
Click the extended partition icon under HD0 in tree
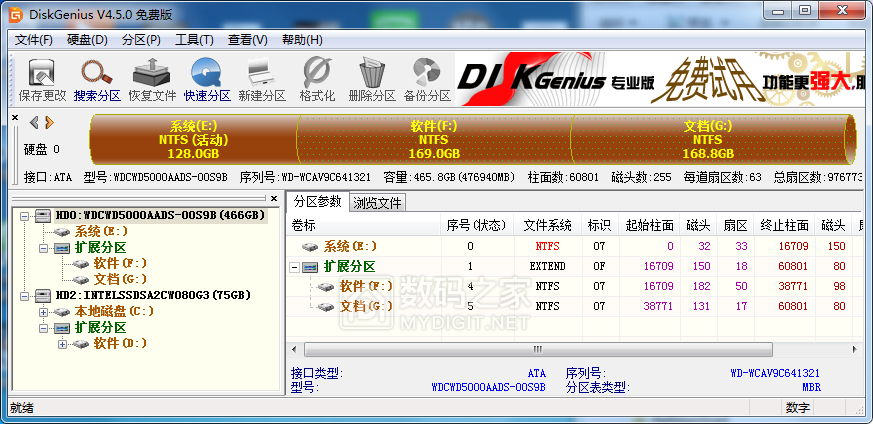[x=62, y=248]
